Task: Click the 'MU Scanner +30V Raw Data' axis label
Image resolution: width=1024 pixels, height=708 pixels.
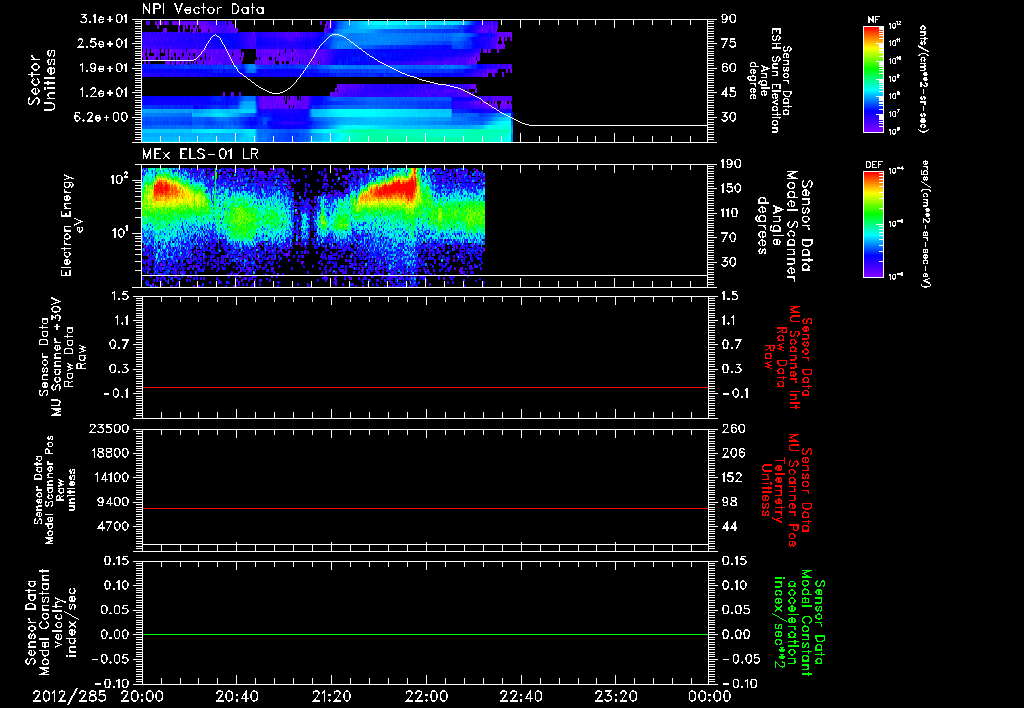Action: [62, 357]
